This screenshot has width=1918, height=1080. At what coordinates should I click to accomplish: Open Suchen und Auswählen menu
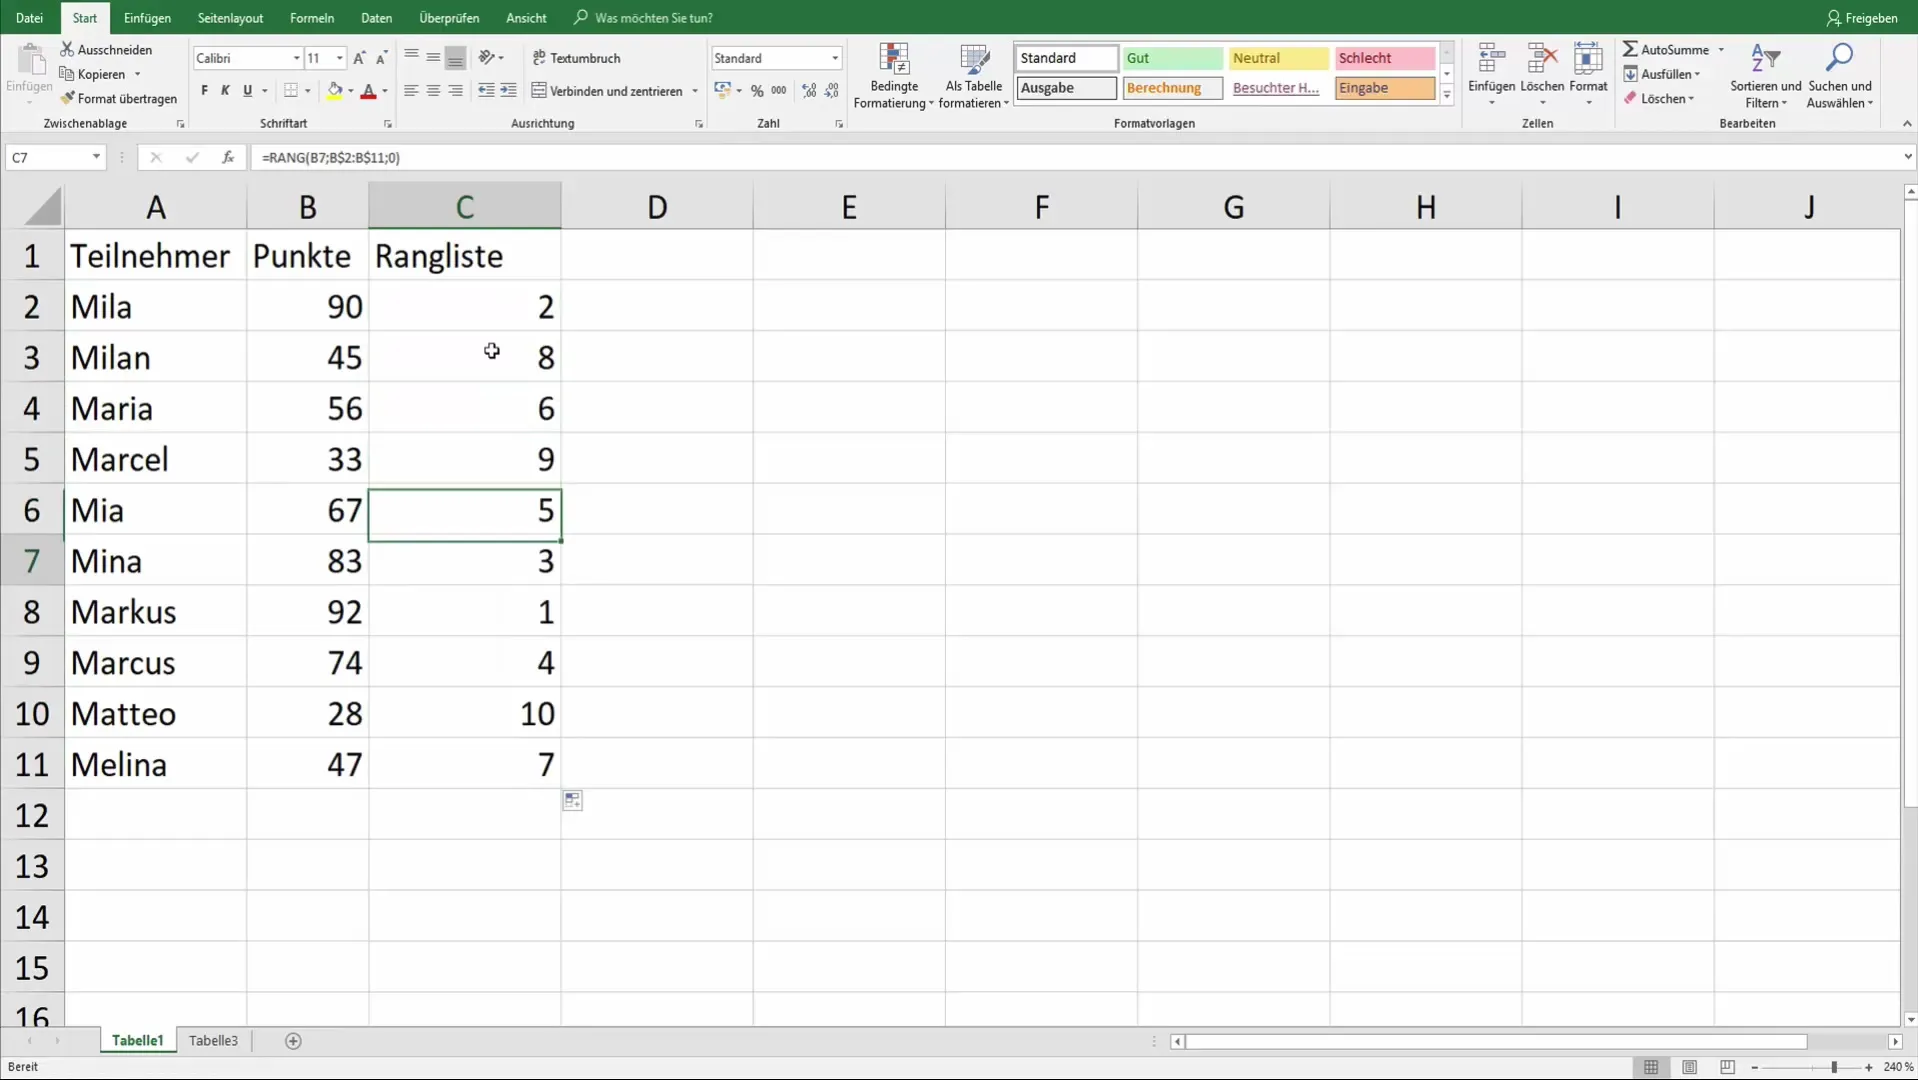(x=1839, y=76)
